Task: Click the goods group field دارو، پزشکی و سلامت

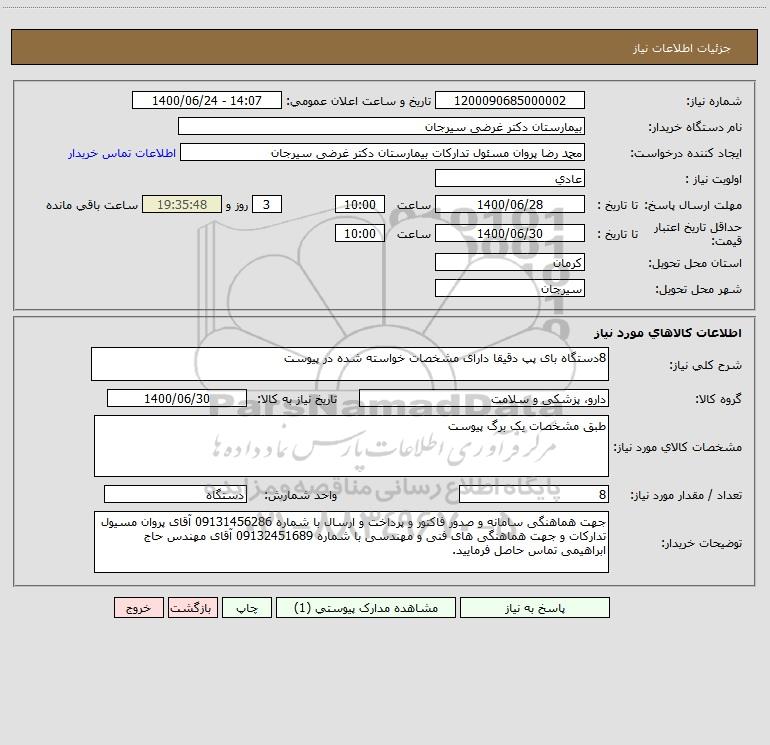Action: (484, 398)
